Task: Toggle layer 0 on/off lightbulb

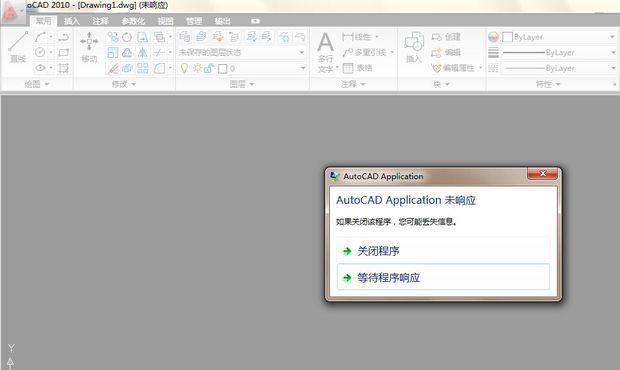Action: [x=184, y=68]
